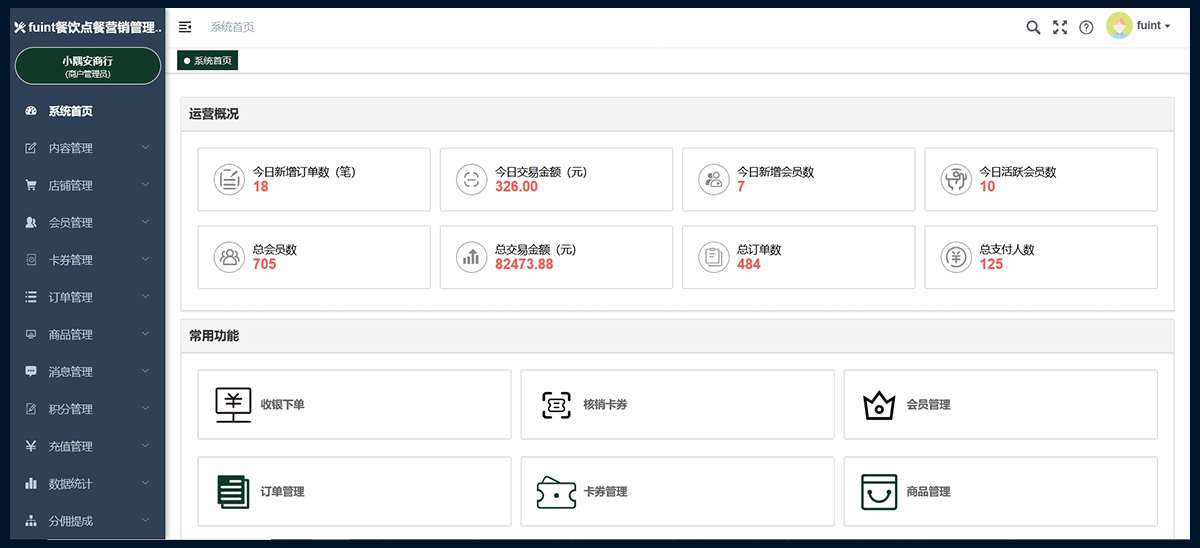Open the help question mark icon
The width and height of the screenshot is (1200, 548).
tap(1087, 27)
